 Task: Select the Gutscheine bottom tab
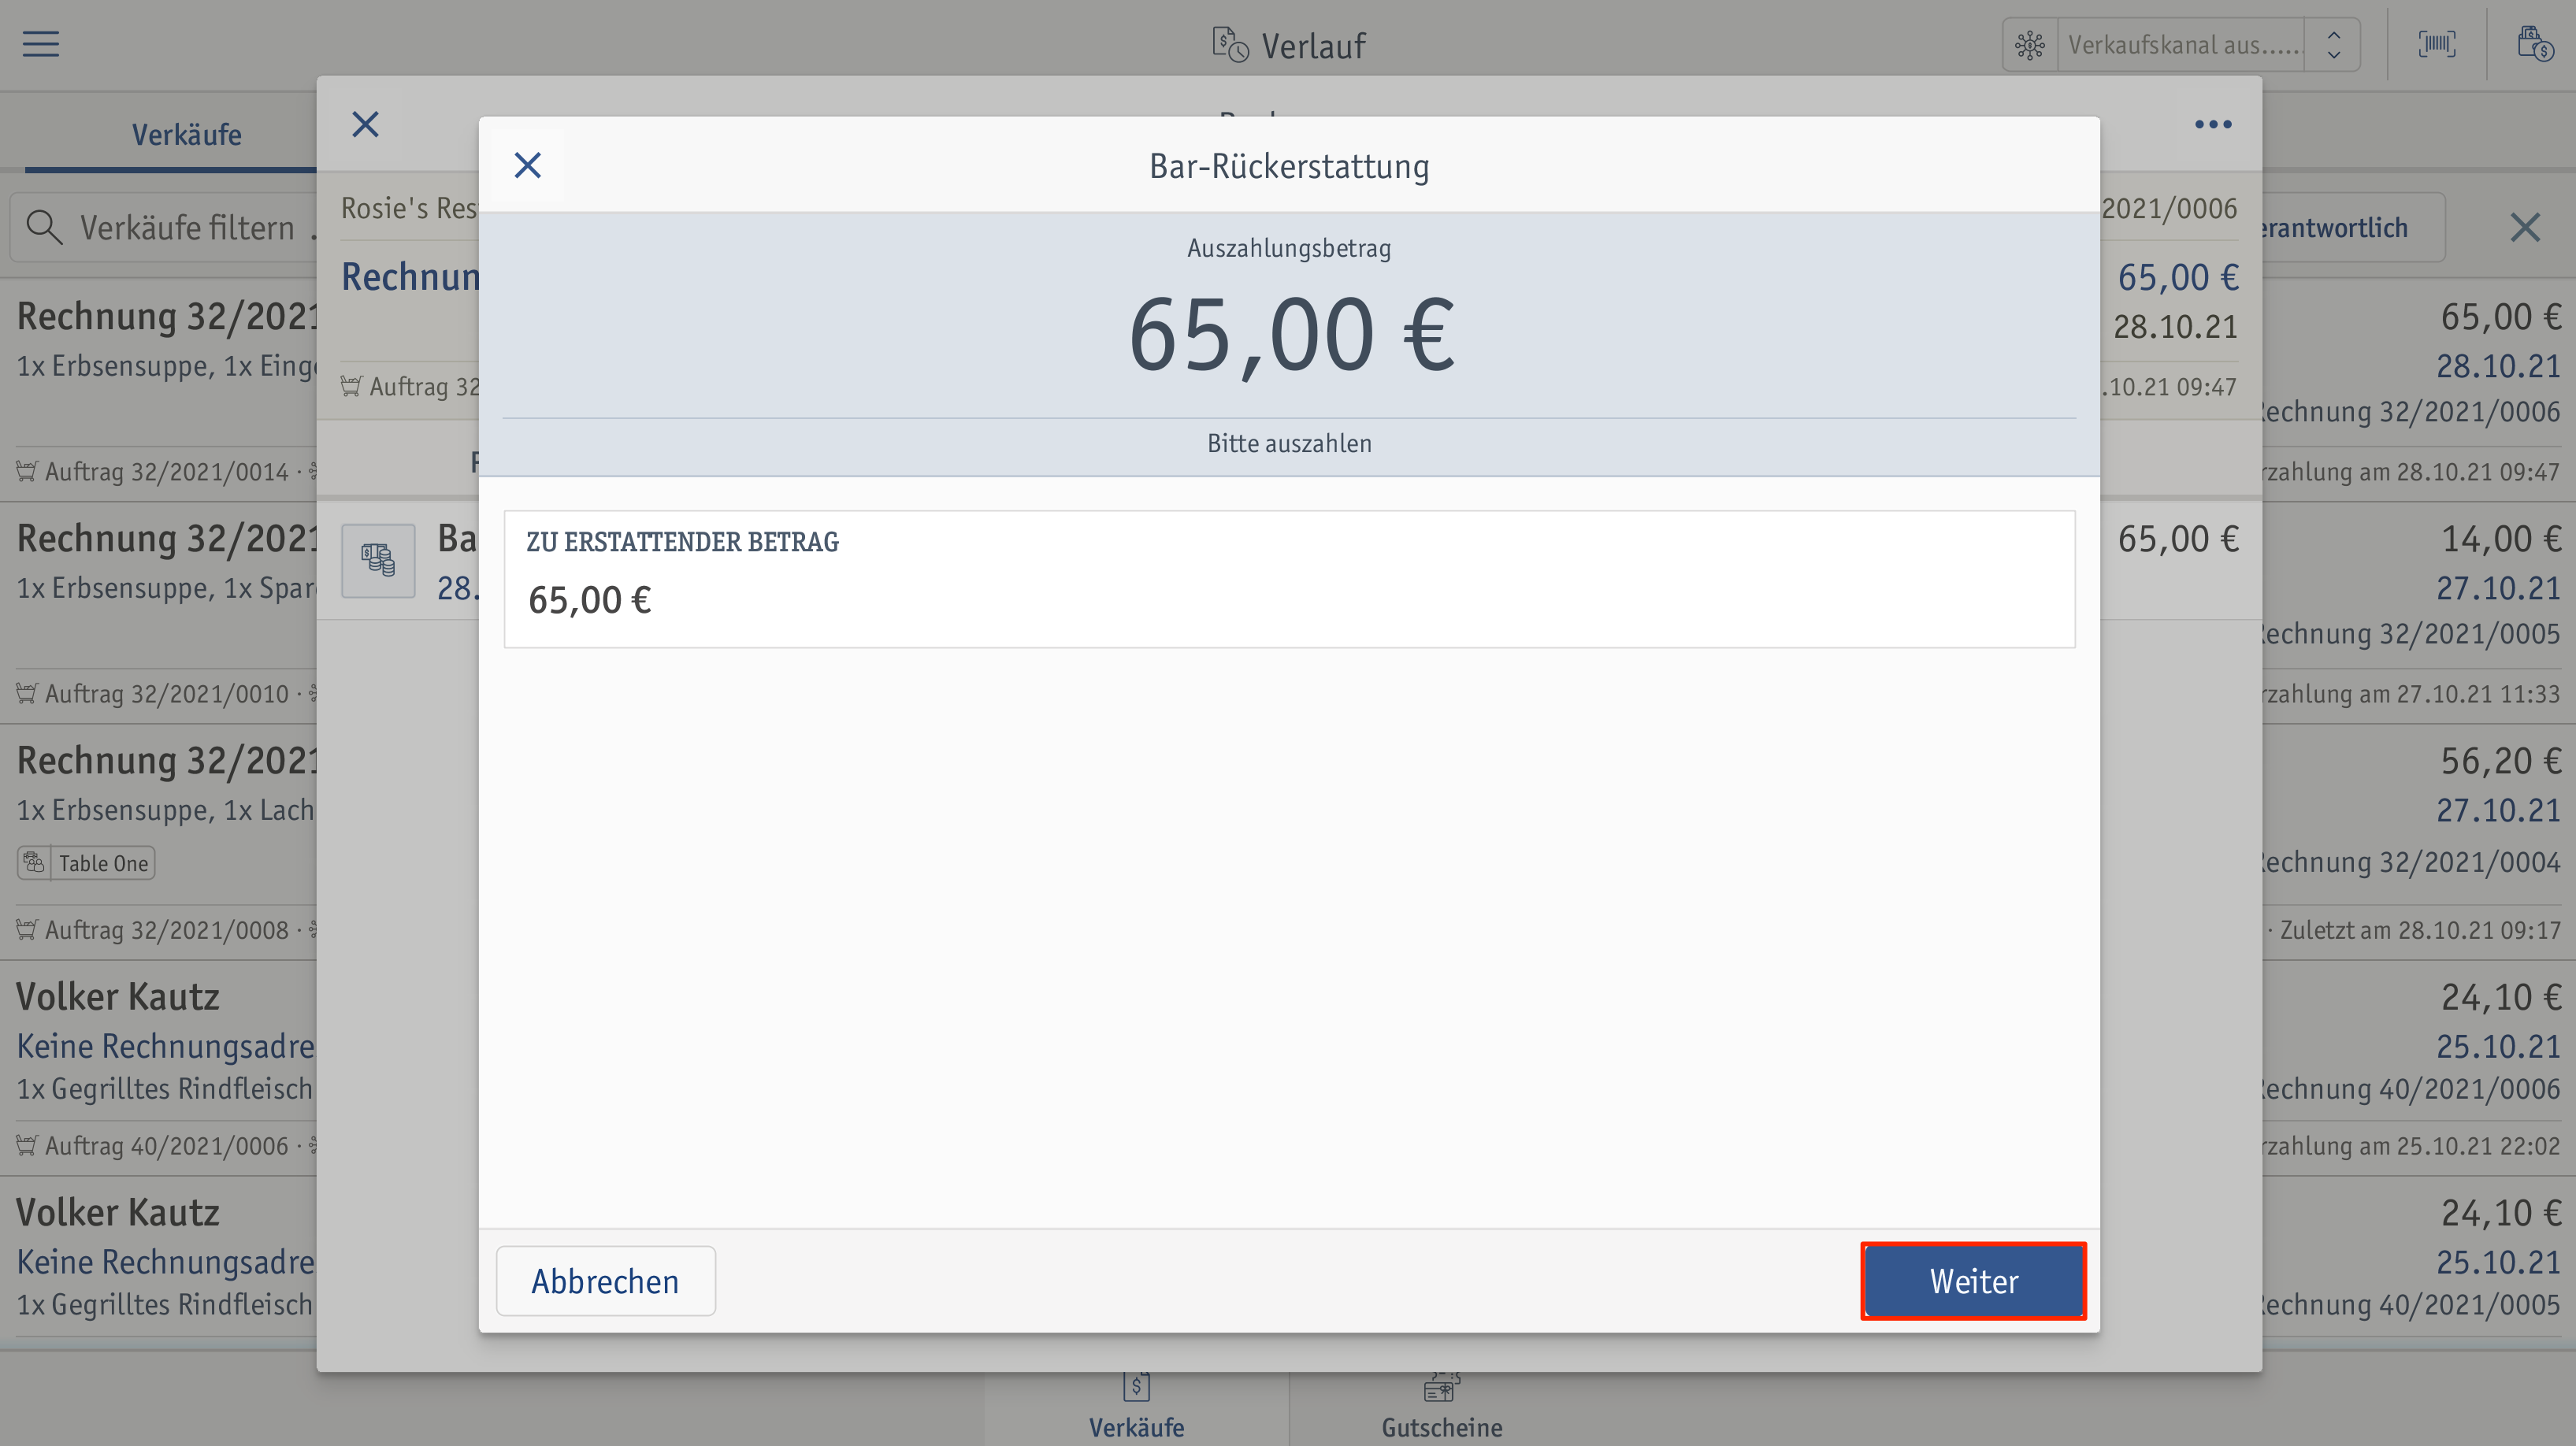pyautogui.click(x=1441, y=1408)
